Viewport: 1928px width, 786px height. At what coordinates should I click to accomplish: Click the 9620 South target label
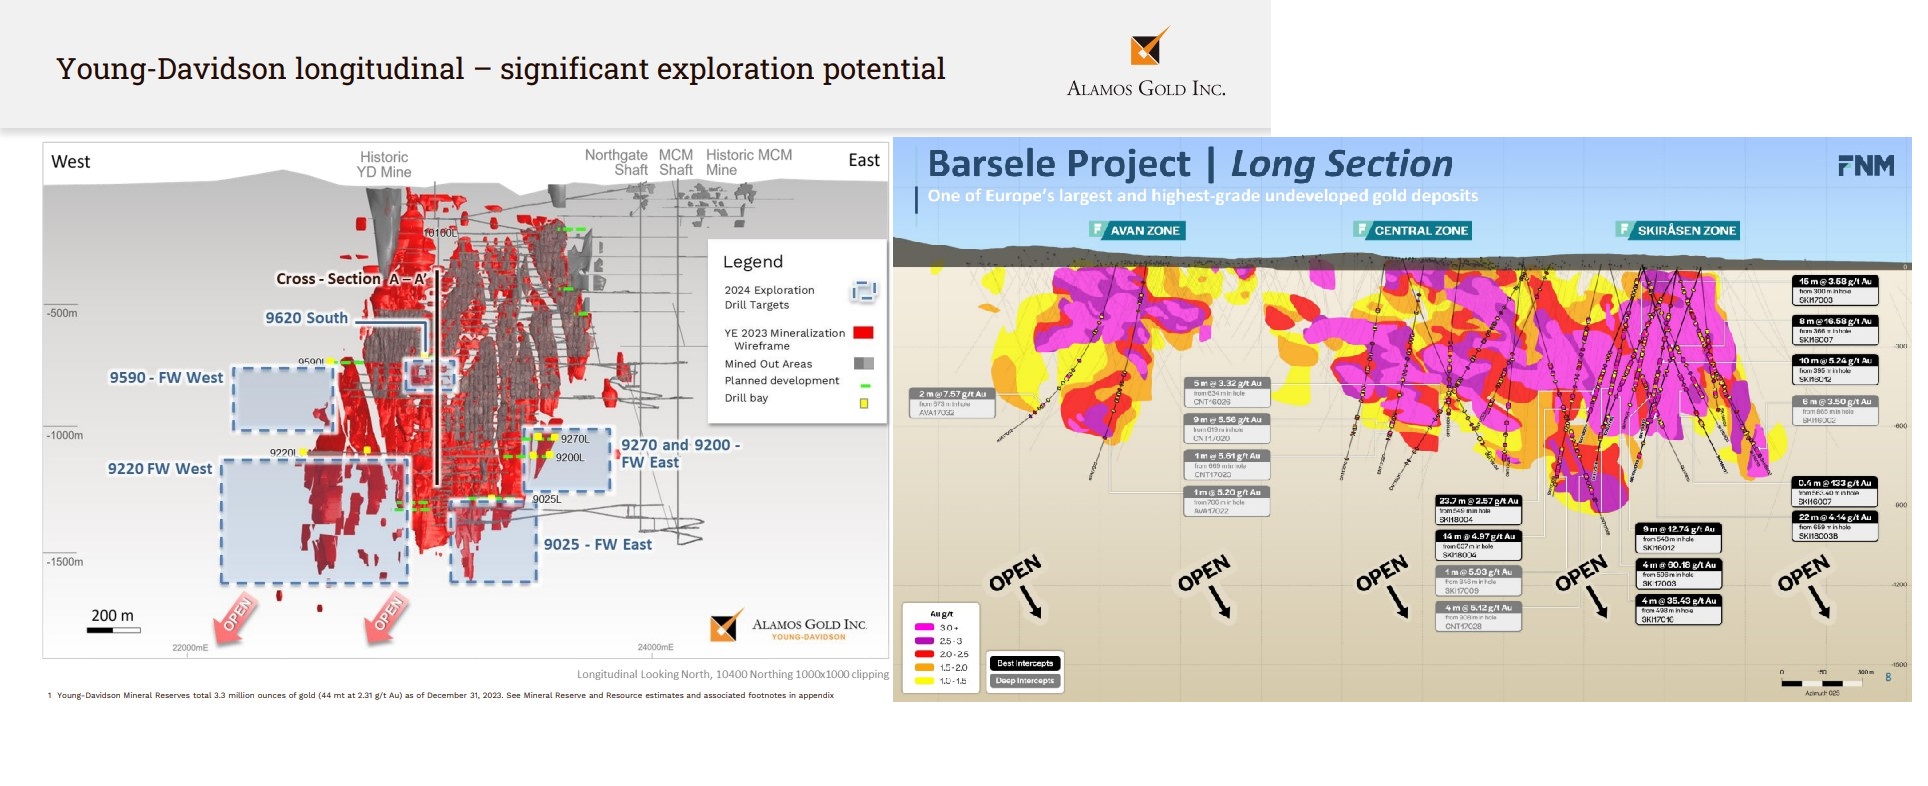coord(306,318)
